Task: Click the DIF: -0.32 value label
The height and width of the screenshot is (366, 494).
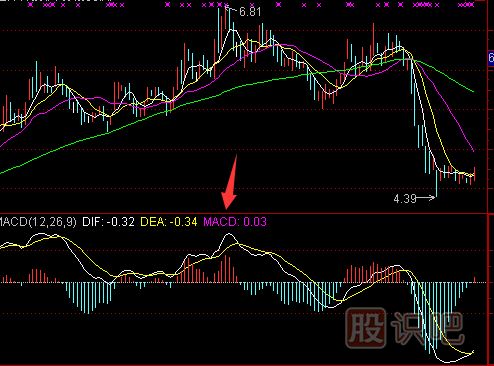Action: click(x=108, y=222)
